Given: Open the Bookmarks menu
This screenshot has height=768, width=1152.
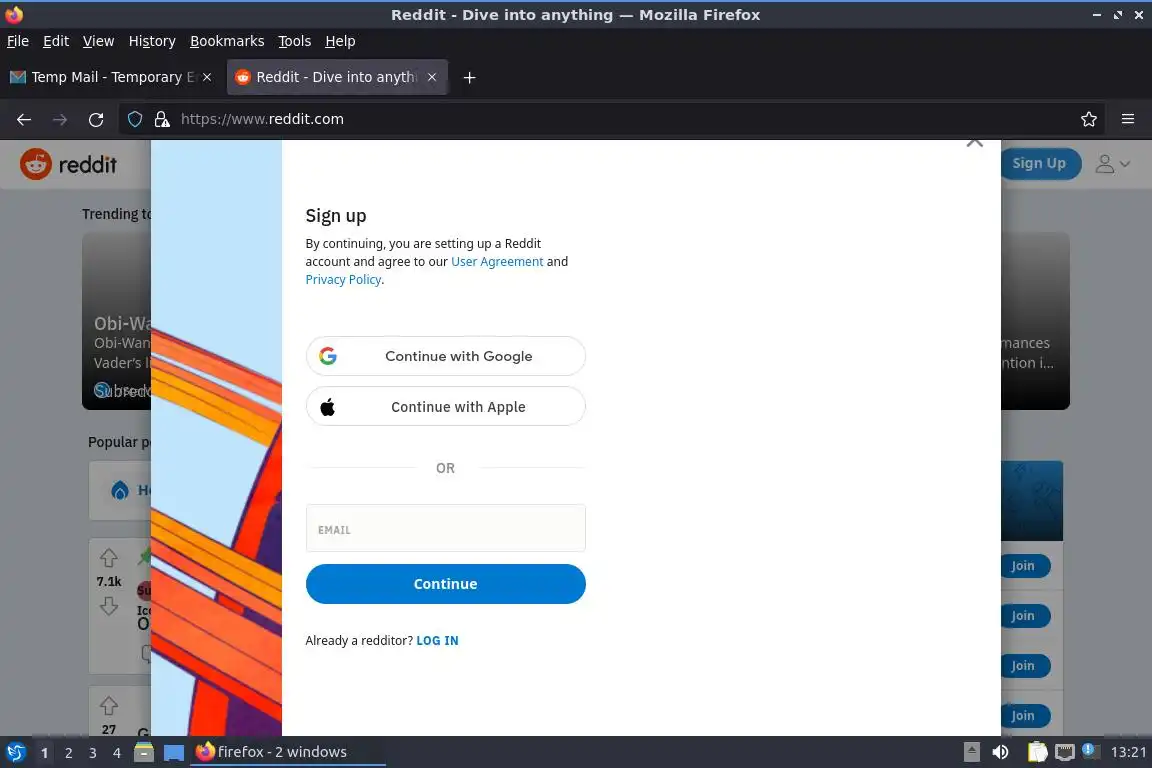Looking at the screenshot, I should point(227,41).
